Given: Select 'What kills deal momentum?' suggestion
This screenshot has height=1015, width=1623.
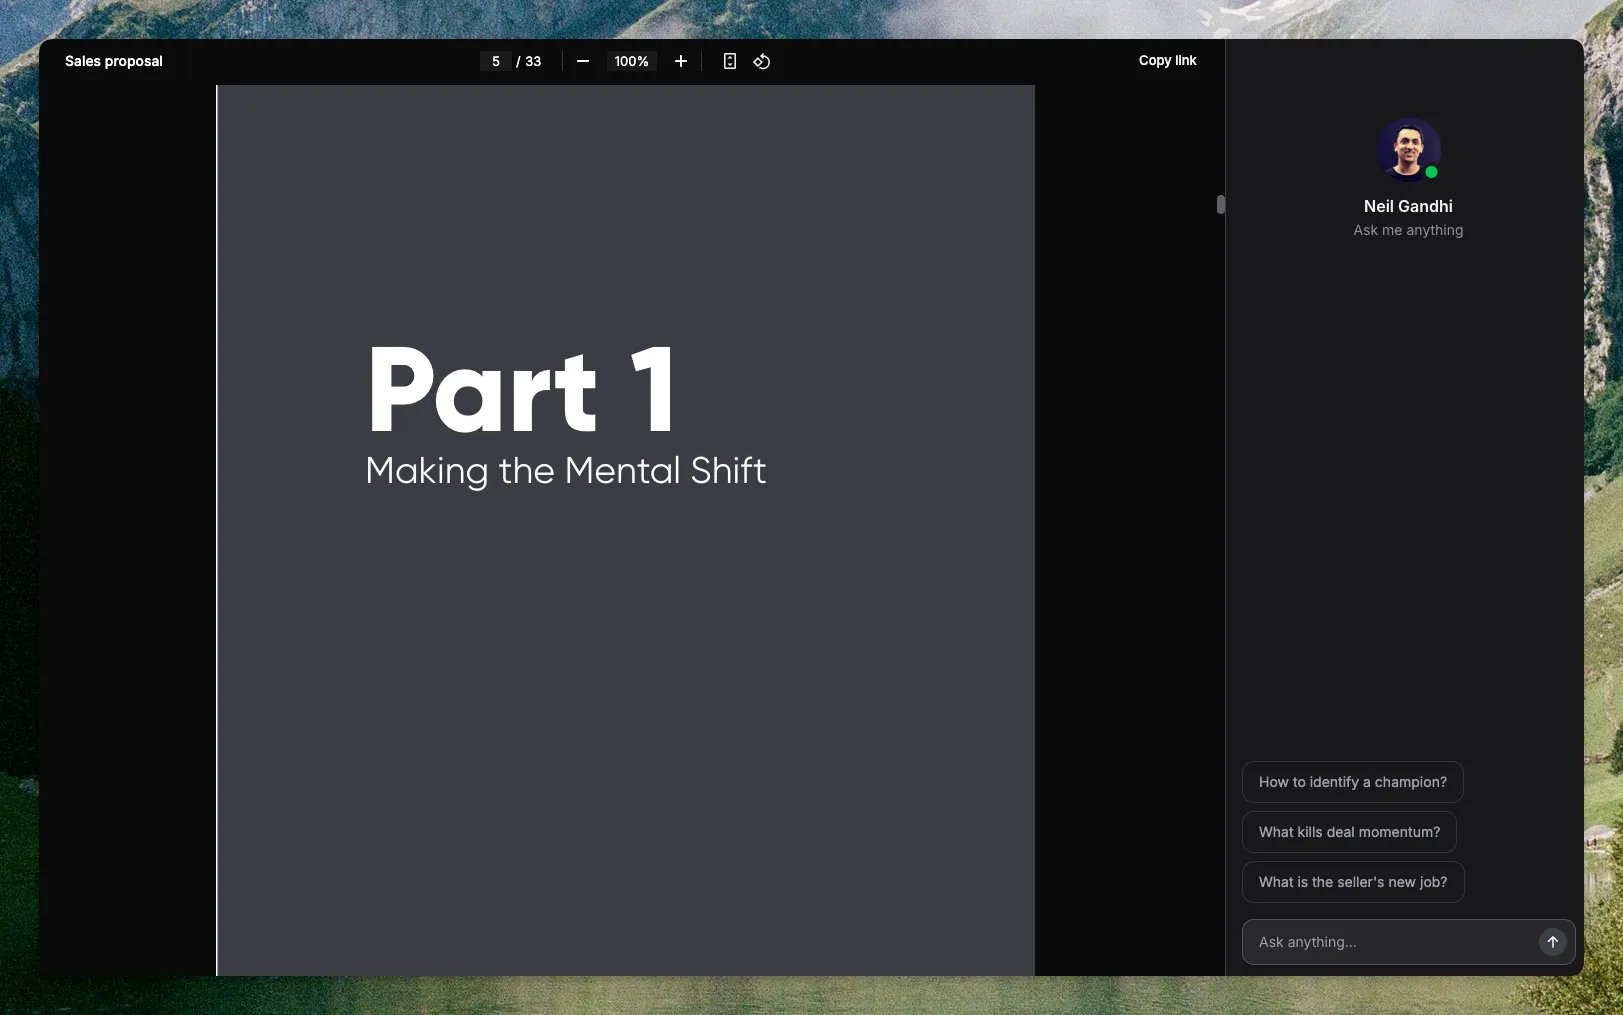Looking at the screenshot, I should coord(1349,832).
